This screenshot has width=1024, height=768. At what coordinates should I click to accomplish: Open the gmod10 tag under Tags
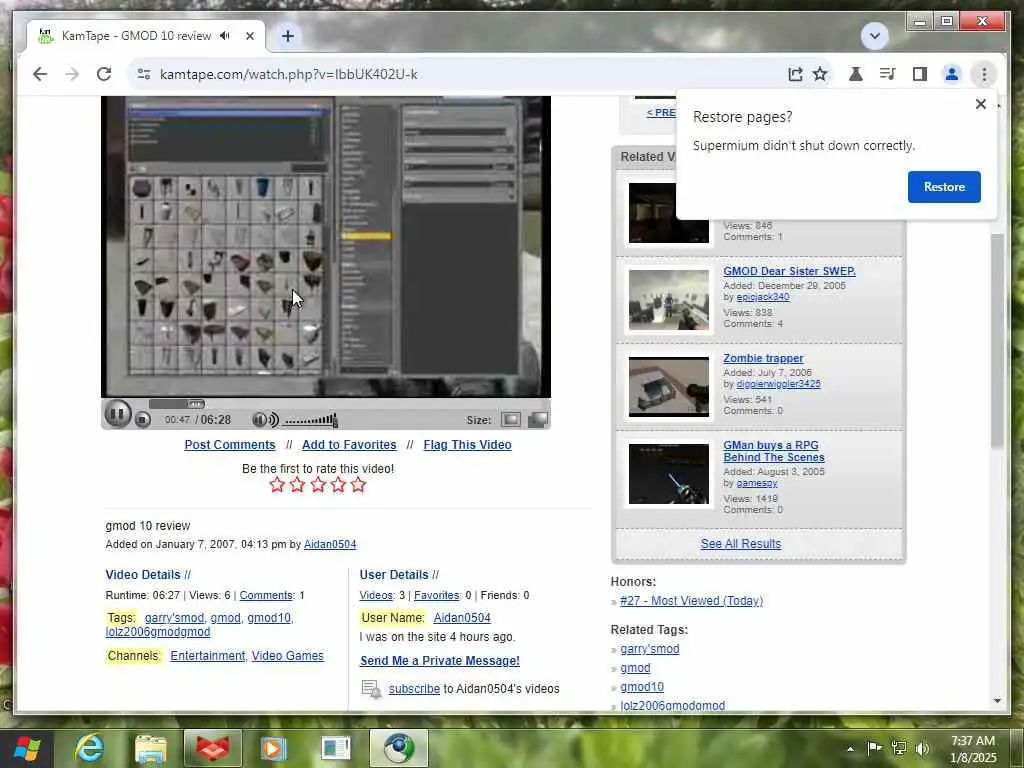coord(269,618)
